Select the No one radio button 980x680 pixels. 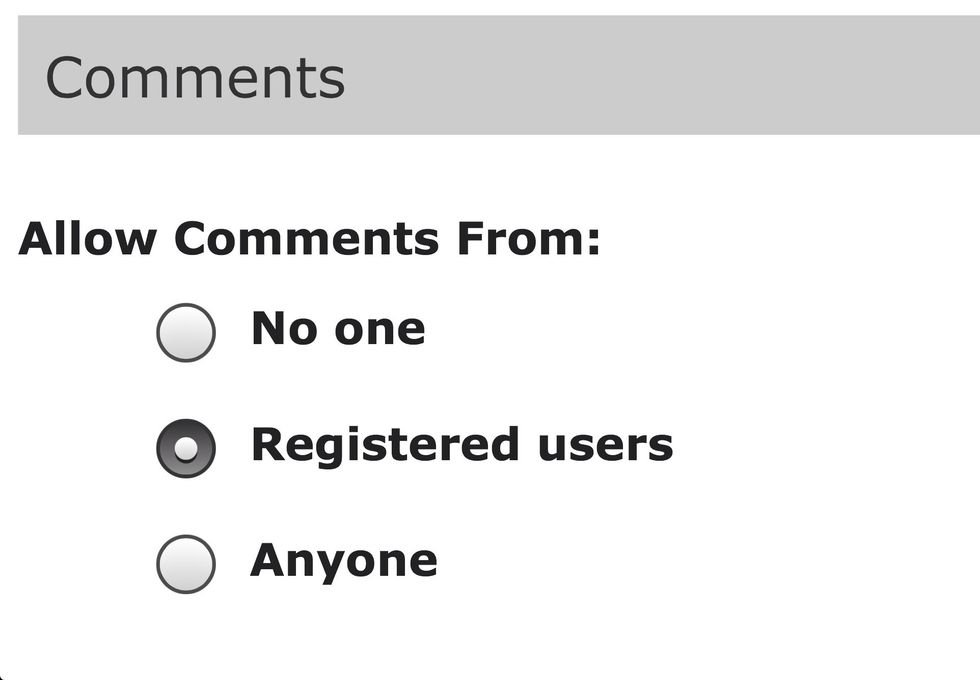click(186, 332)
